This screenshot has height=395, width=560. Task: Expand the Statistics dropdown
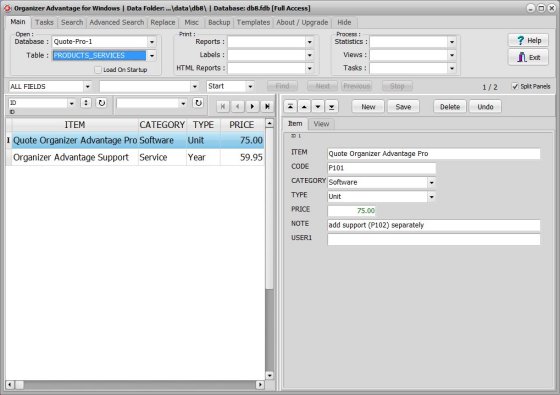pyautogui.click(x=452, y=42)
